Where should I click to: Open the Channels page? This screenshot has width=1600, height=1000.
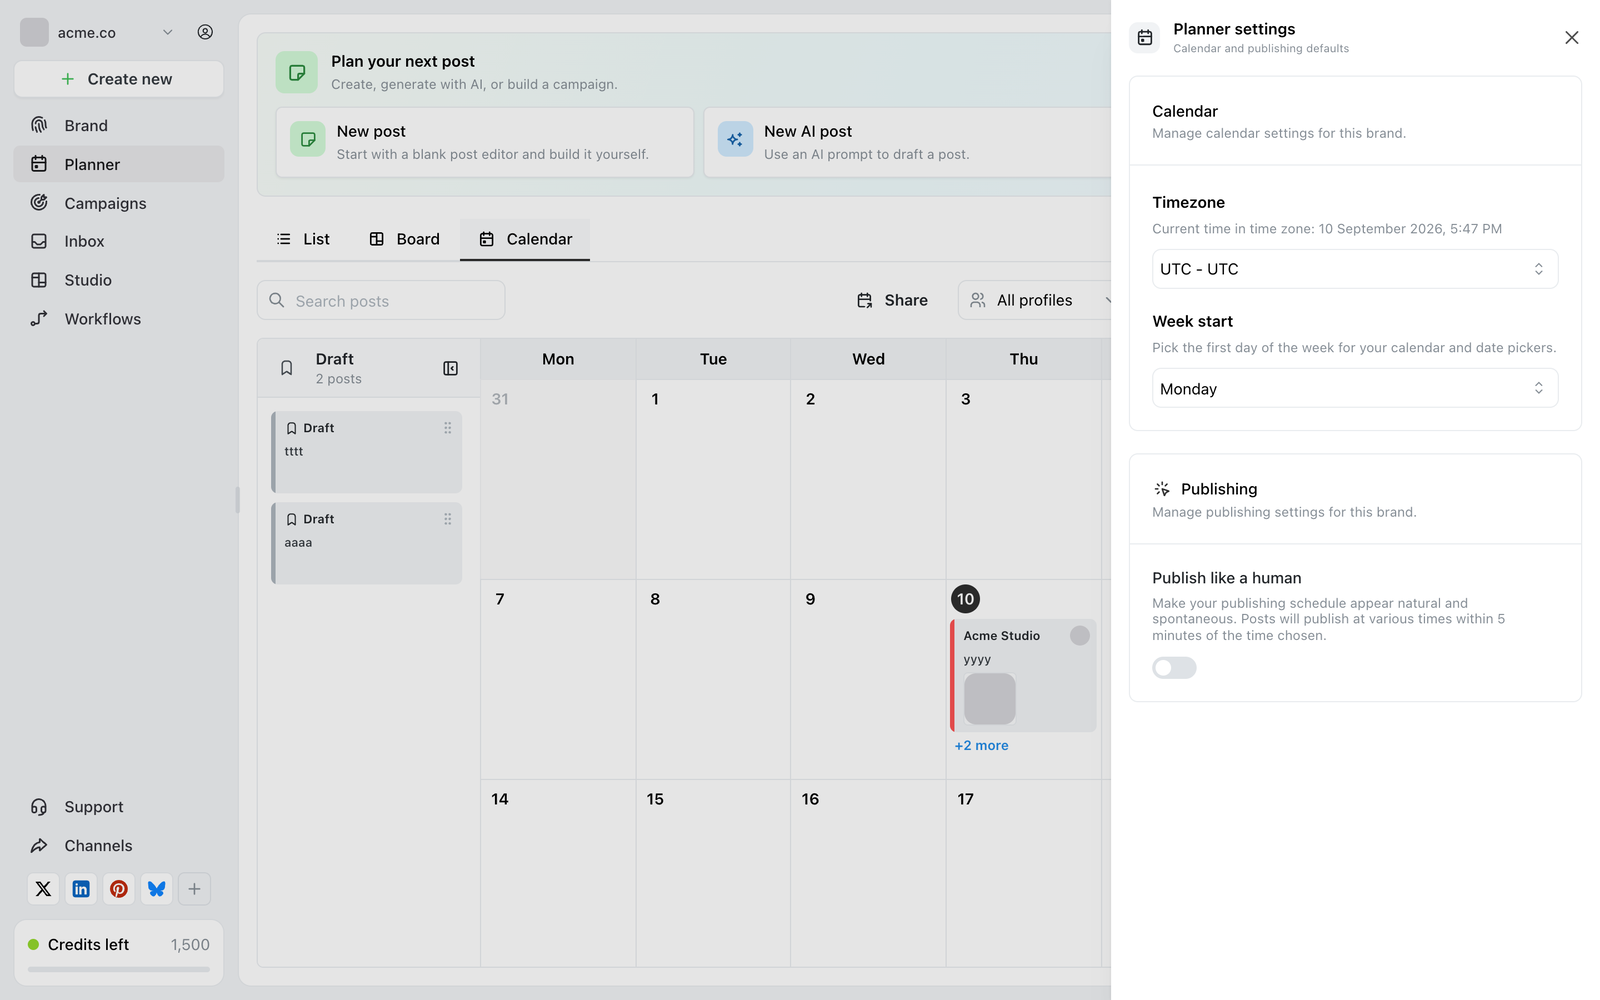[x=118, y=846]
